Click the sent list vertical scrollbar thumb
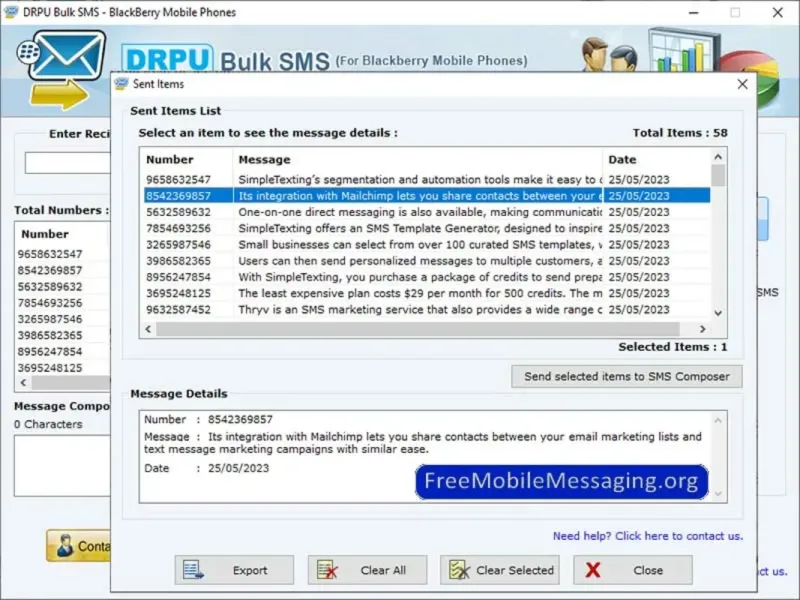Image resolution: width=800 pixels, height=600 pixels. 718,176
